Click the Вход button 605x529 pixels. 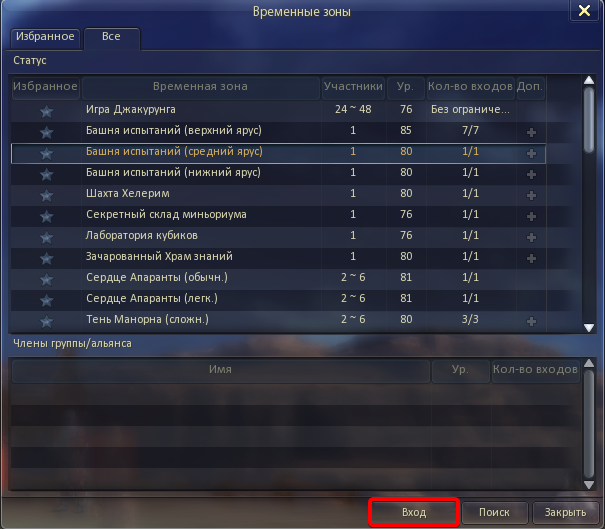click(414, 512)
